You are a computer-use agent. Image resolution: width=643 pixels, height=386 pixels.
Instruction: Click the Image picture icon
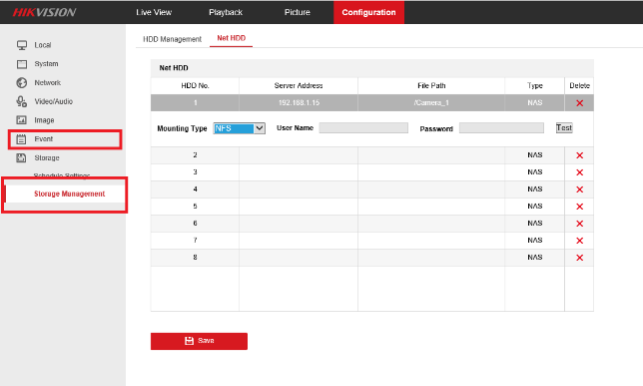click(22, 120)
